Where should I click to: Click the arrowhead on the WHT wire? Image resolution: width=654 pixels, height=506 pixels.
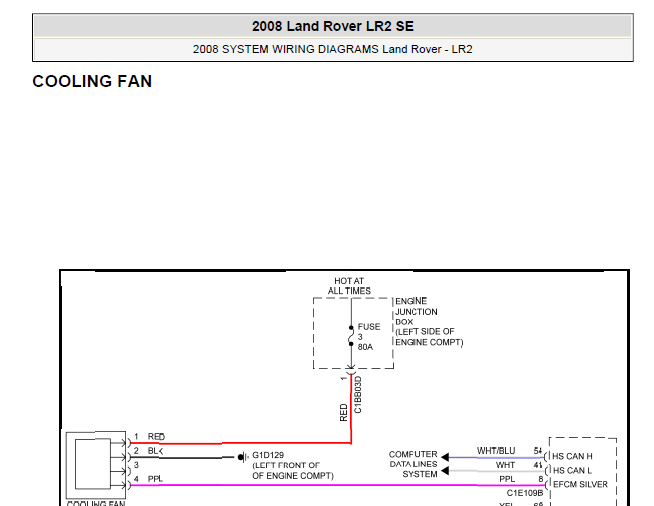(445, 471)
